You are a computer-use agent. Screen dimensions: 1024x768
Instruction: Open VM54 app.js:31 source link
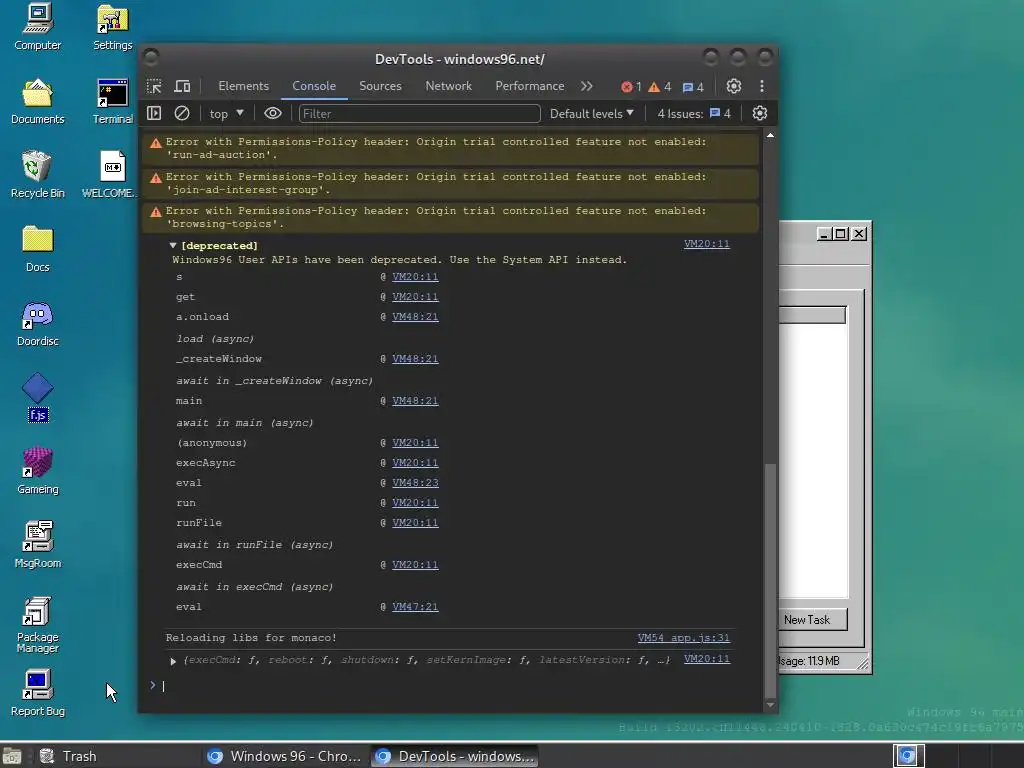tap(684, 638)
